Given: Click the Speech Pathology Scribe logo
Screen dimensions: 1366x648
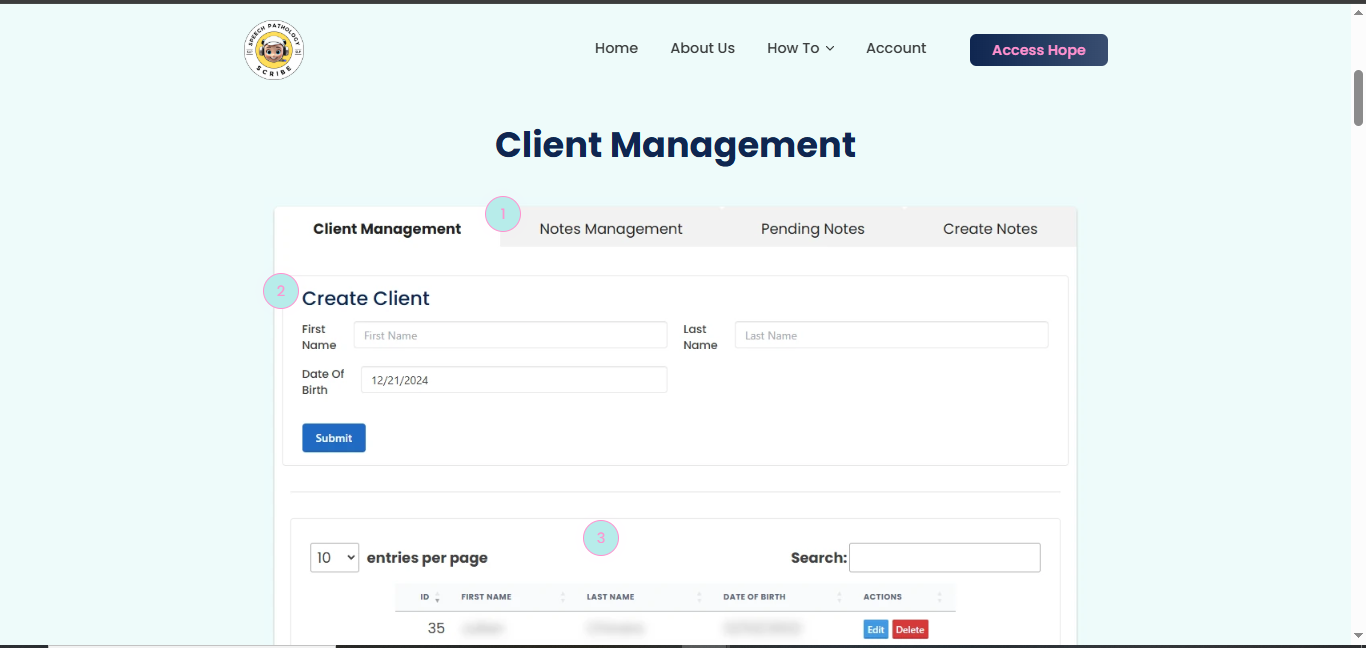Looking at the screenshot, I should (274, 50).
